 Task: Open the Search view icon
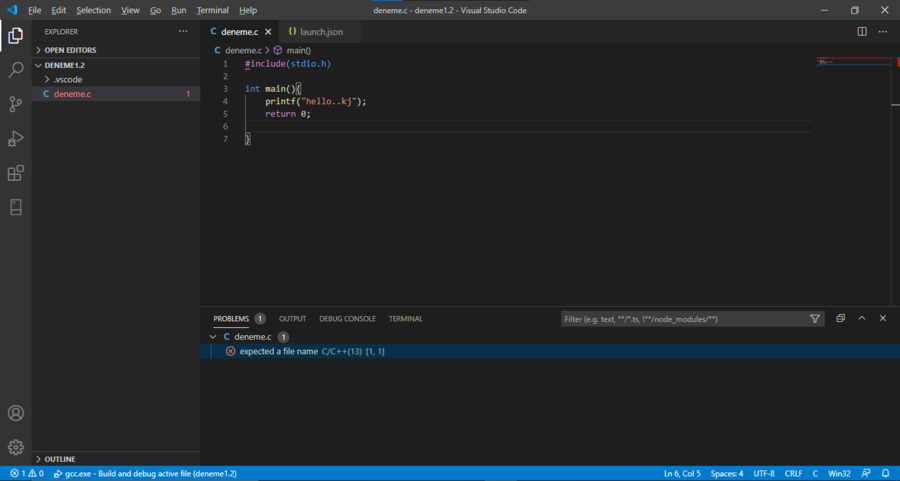15,70
